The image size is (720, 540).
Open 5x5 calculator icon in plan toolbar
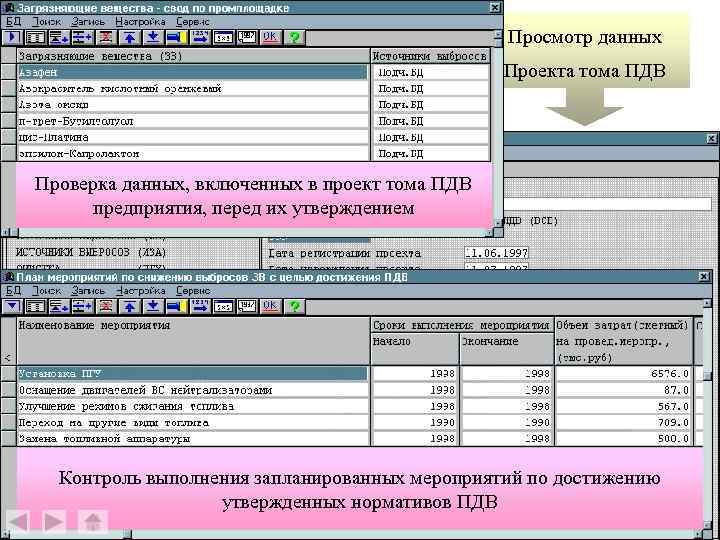[x=224, y=306]
